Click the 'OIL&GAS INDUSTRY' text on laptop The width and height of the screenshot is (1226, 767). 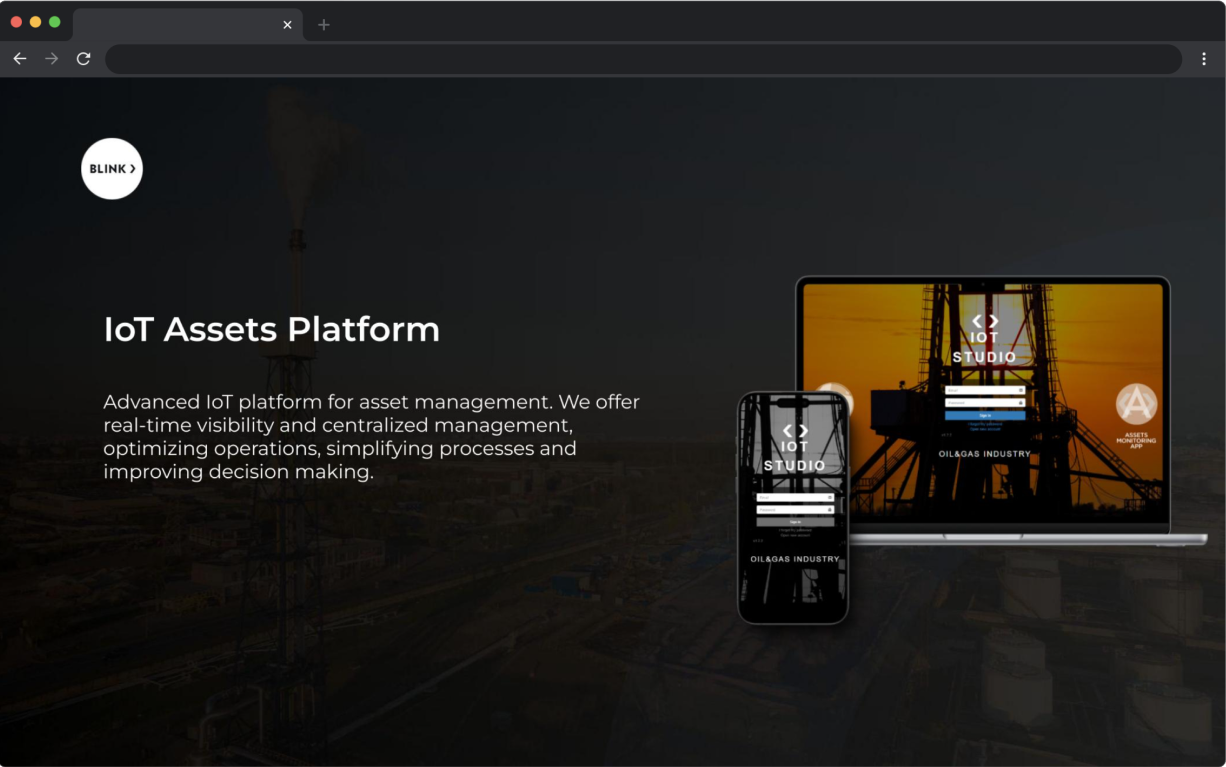(985, 454)
